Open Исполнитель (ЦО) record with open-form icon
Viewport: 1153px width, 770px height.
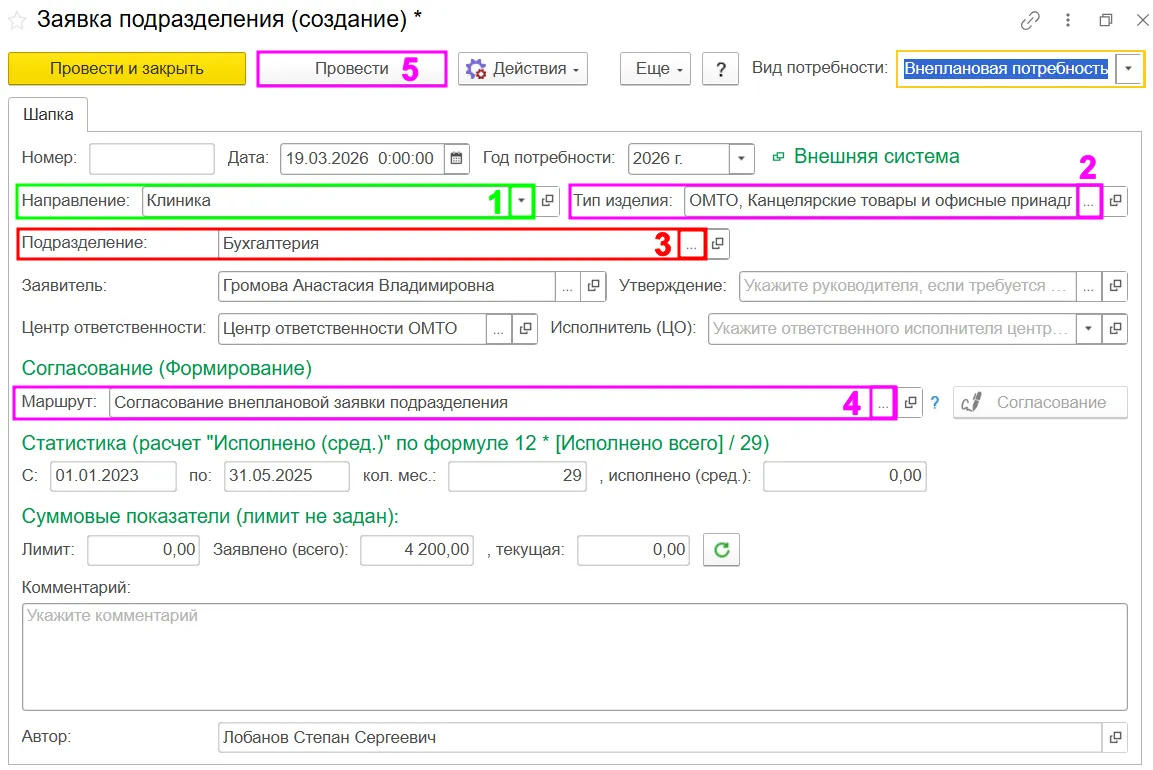1115,329
